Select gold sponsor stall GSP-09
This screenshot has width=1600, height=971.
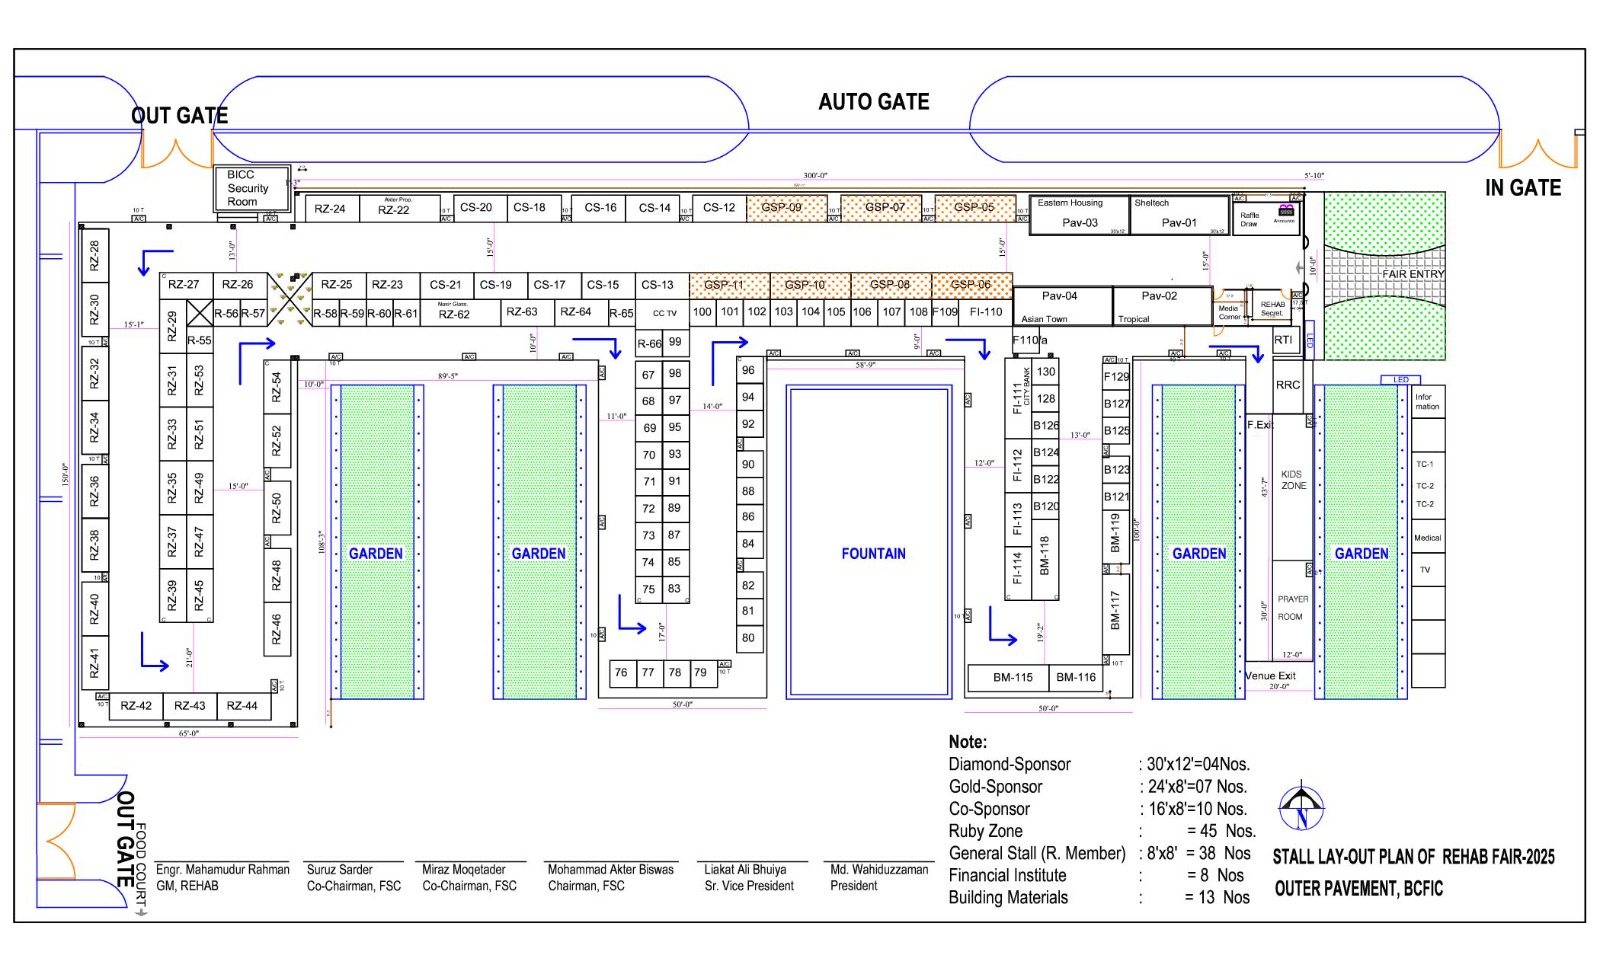click(786, 208)
